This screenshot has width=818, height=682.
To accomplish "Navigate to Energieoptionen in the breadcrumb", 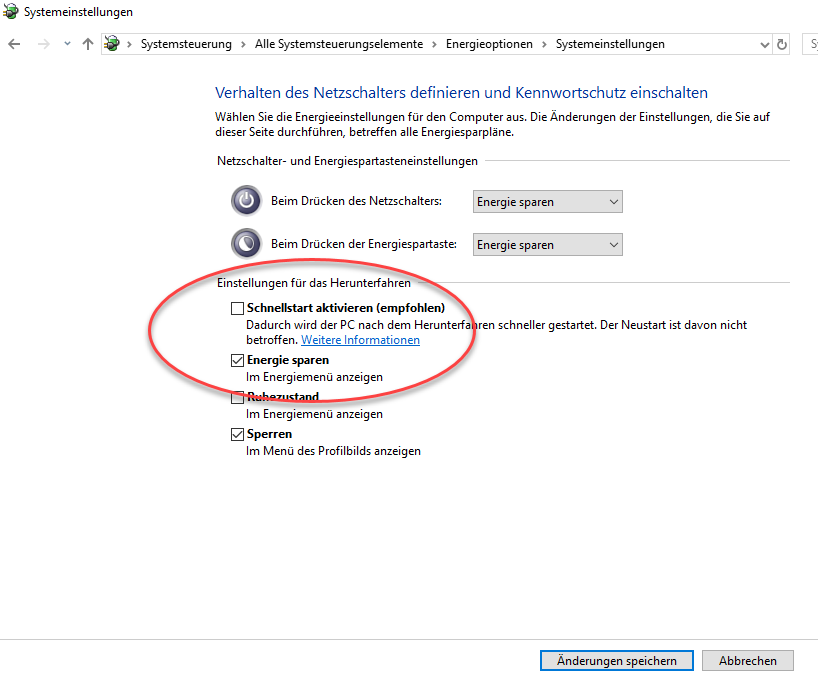I will tap(490, 44).
